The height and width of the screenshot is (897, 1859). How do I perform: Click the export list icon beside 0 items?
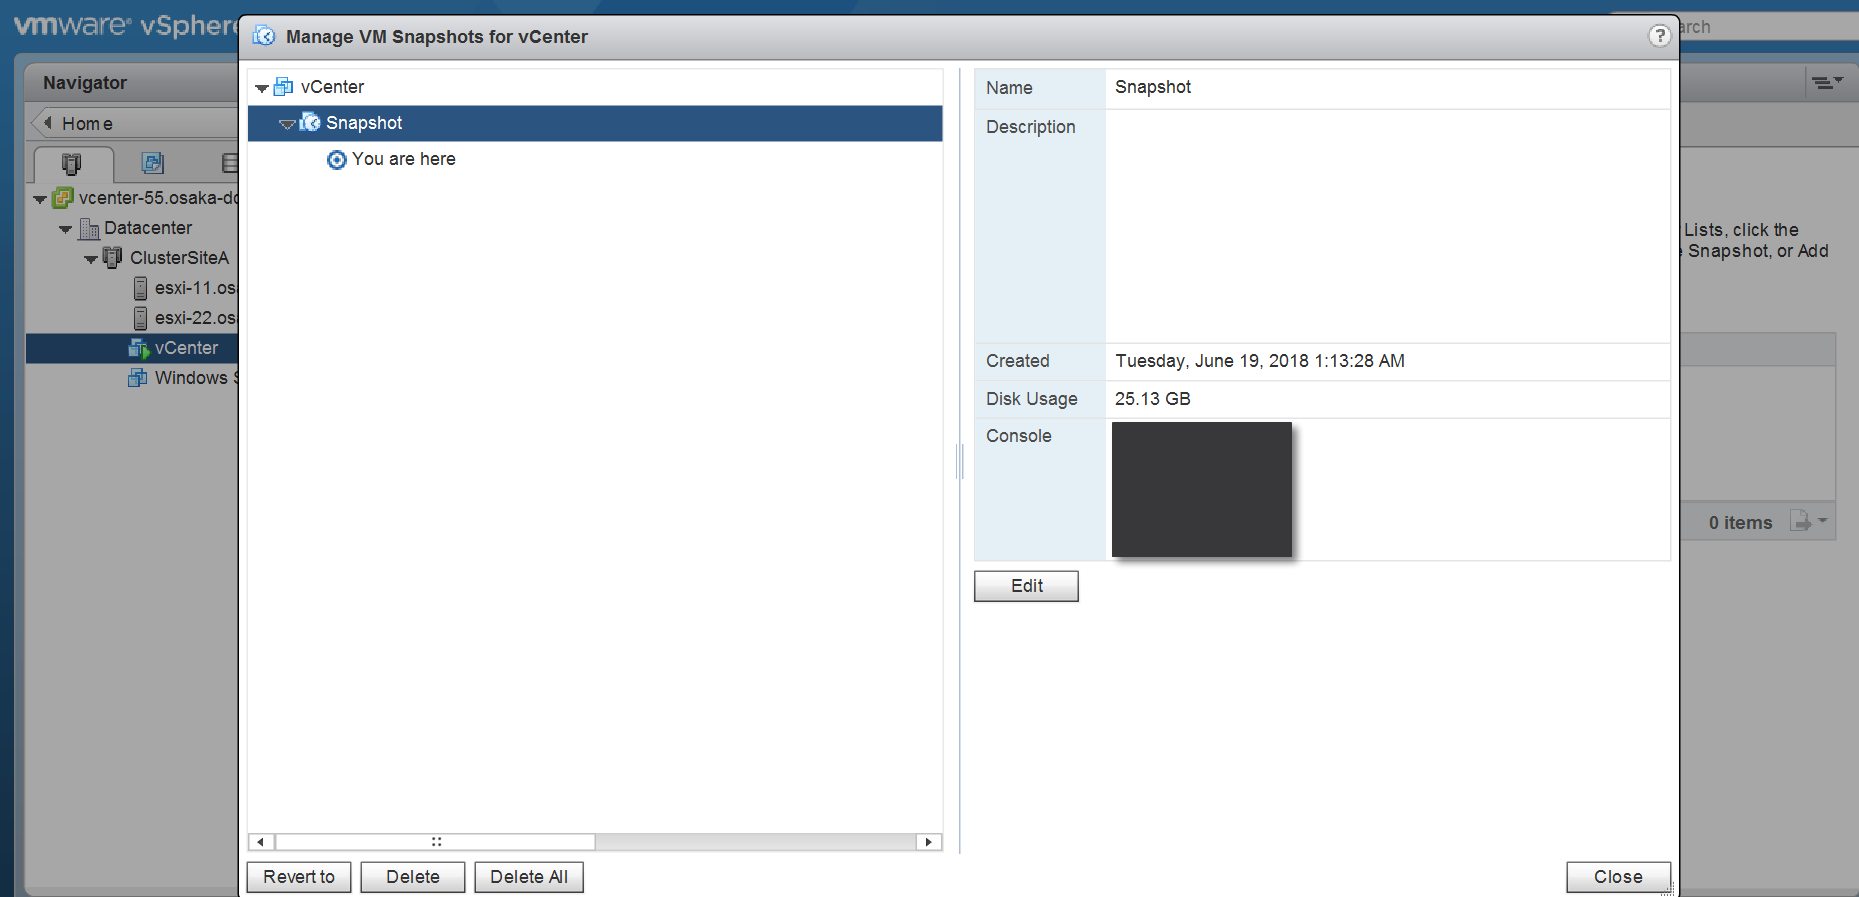tap(1800, 521)
